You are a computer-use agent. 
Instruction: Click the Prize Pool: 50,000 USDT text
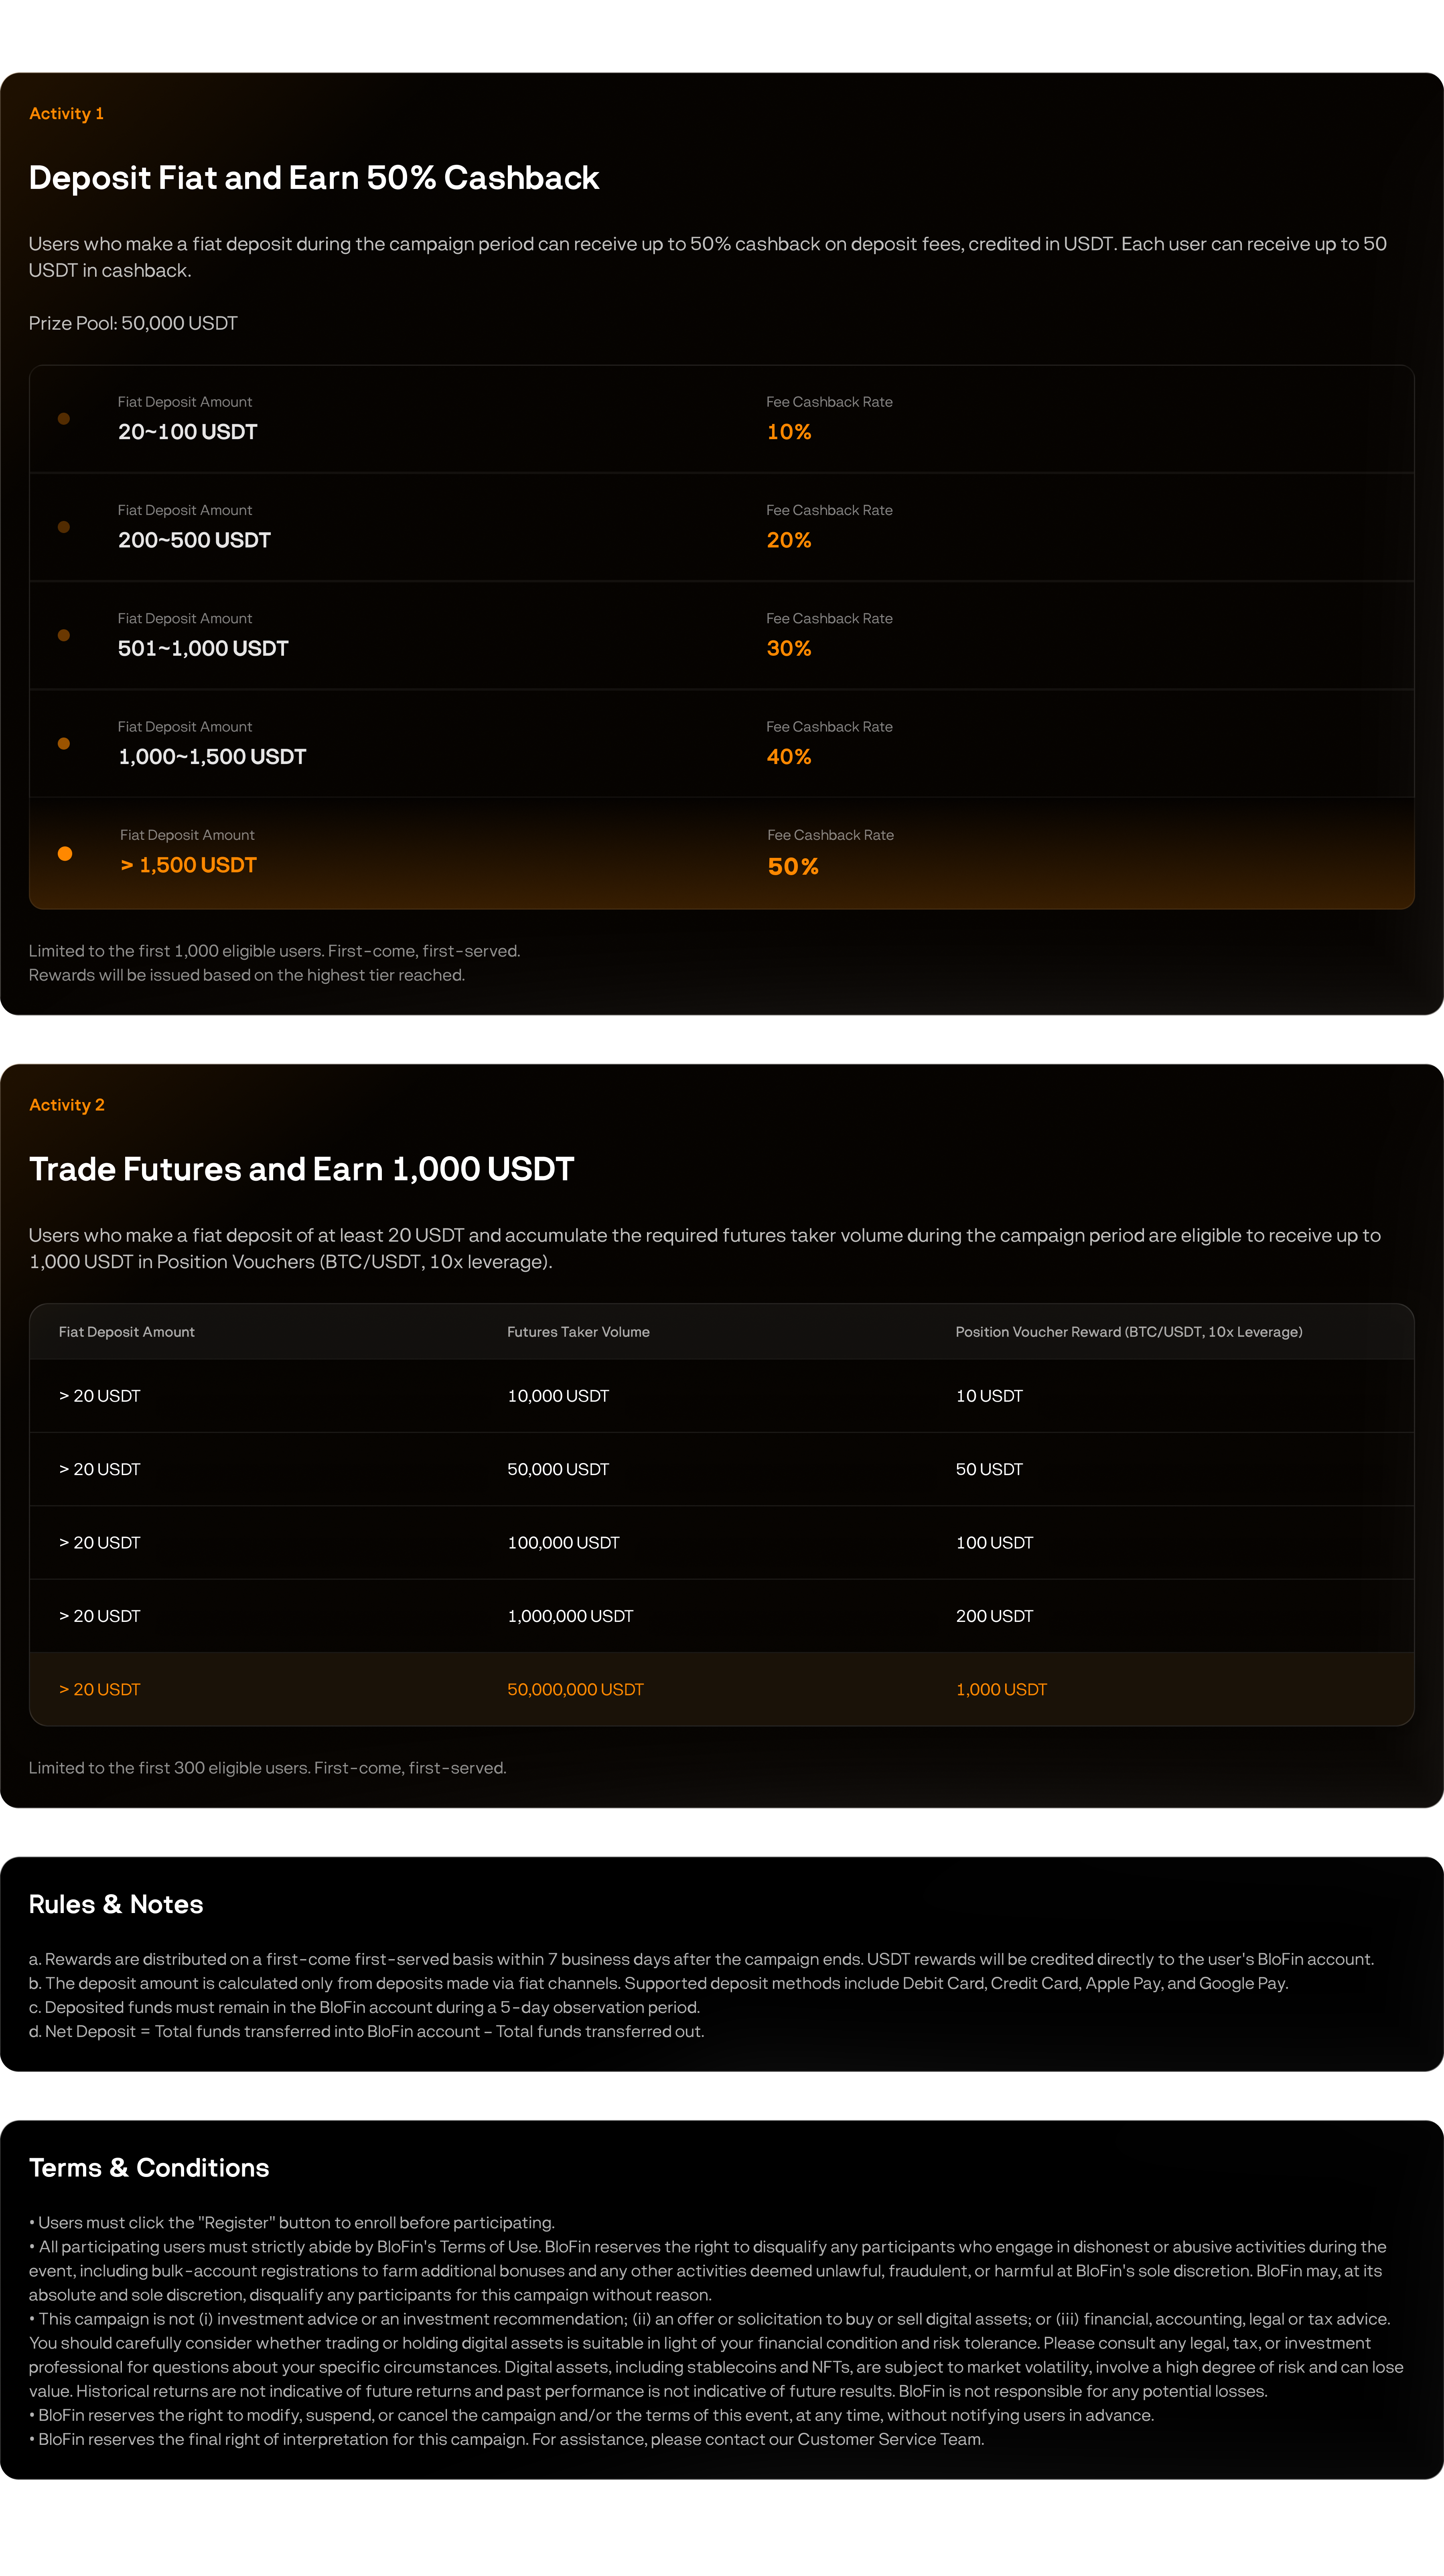pos(133,323)
